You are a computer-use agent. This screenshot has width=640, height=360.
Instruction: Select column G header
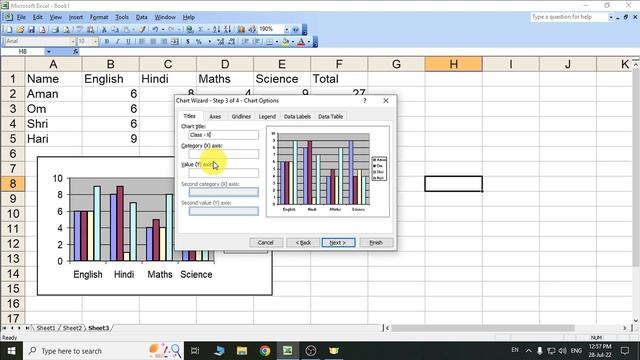click(396, 64)
